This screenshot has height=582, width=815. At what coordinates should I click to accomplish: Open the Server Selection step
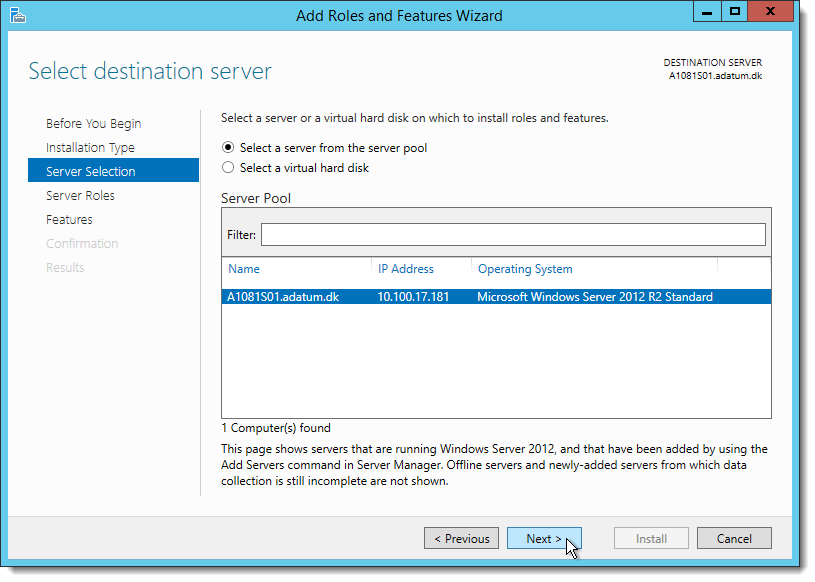113,170
